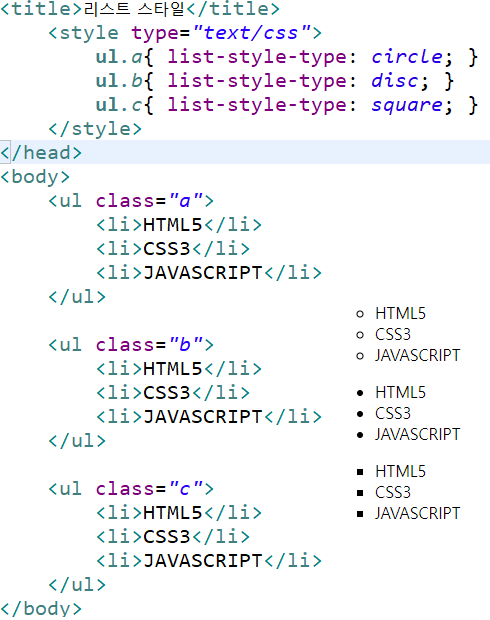Screen dimensions: 490x620
Task: Click JAVASCRIPT list item code in class a list
Action: click(209, 273)
